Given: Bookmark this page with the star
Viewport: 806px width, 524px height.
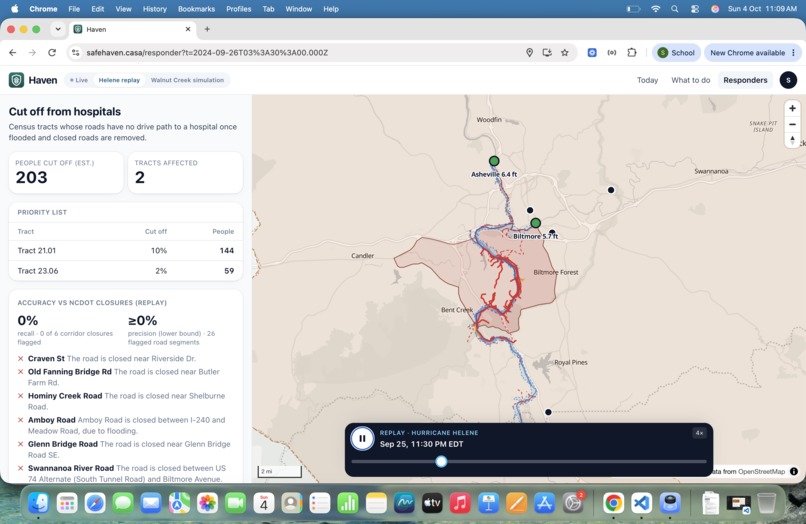Looking at the screenshot, I should pyautogui.click(x=564, y=52).
